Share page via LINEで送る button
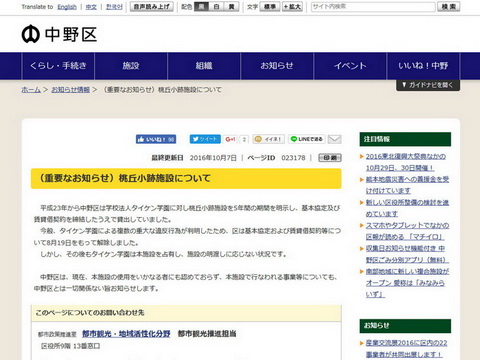This screenshot has height=360, width=480. 307,139
